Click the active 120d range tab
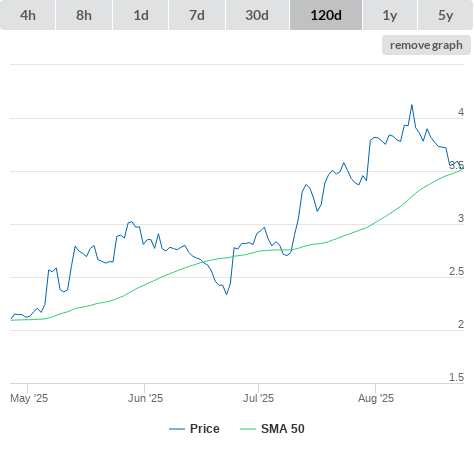The height and width of the screenshot is (455, 474). pos(326,15)
